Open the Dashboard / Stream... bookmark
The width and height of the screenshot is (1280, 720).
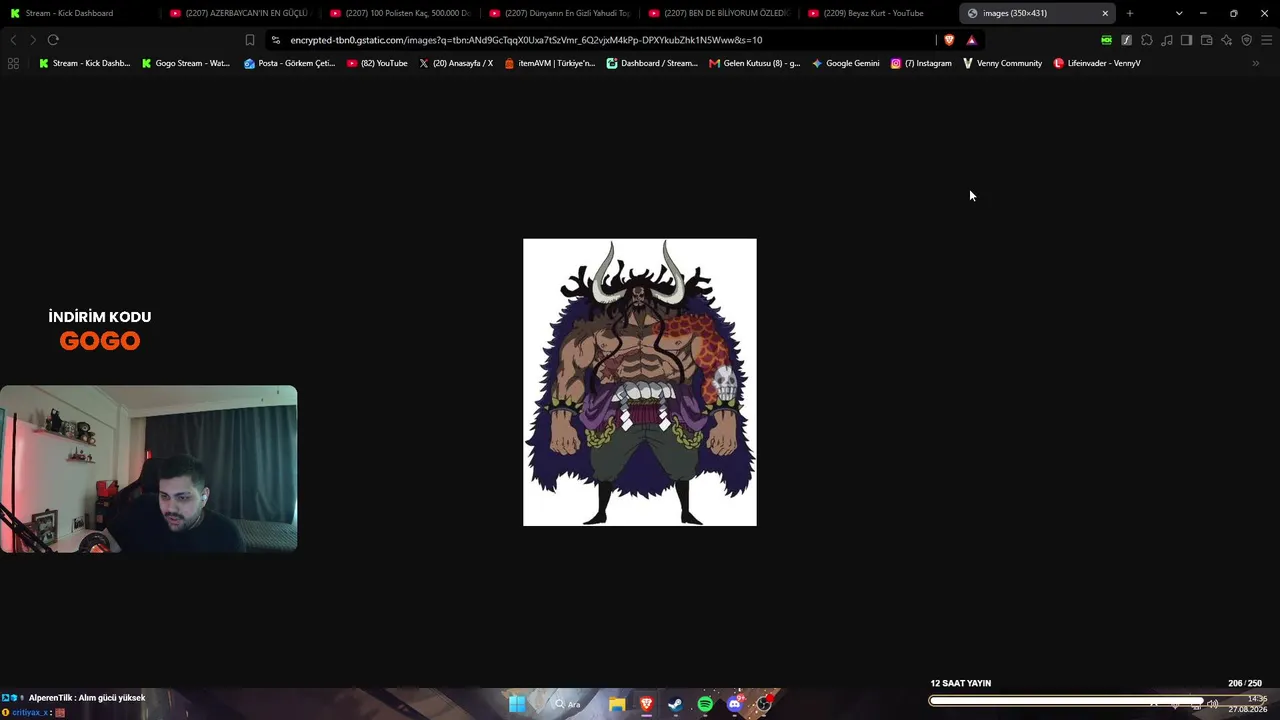652,63
